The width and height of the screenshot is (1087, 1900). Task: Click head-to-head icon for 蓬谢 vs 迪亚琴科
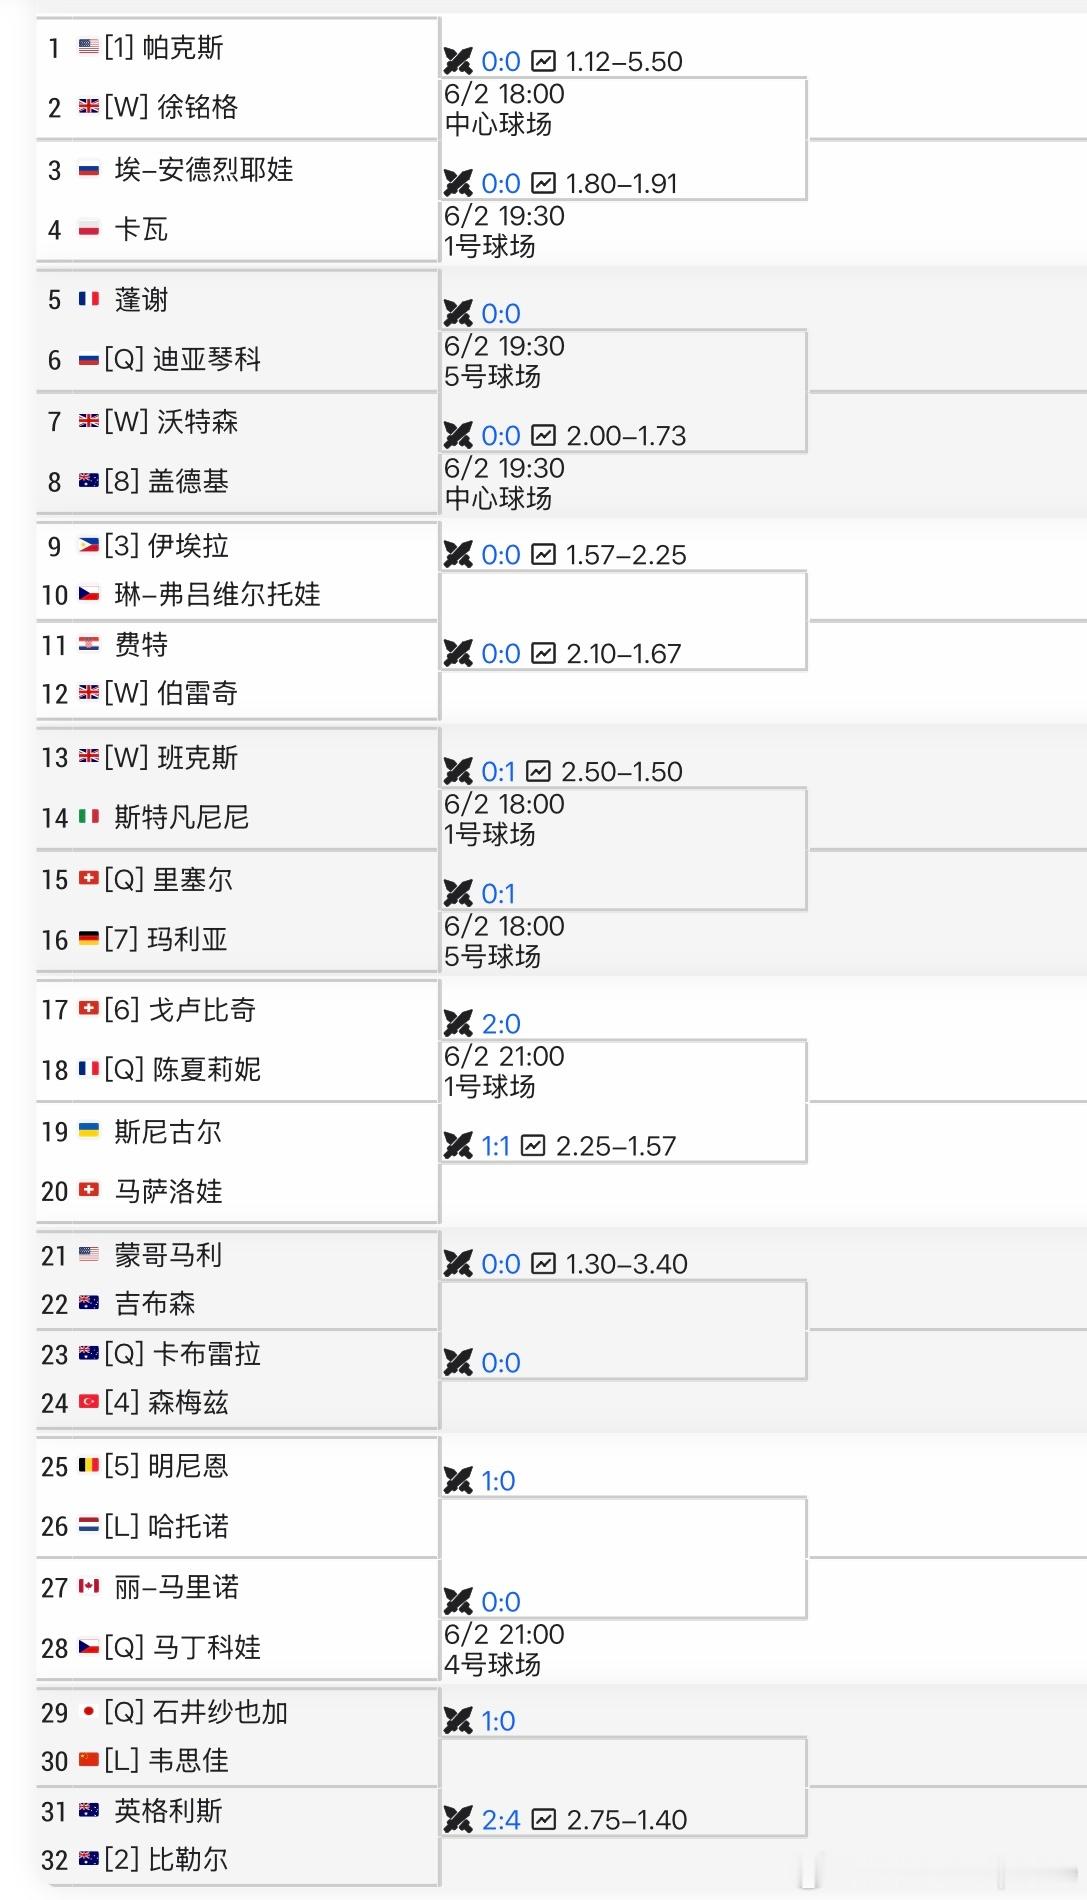[458, 313]
